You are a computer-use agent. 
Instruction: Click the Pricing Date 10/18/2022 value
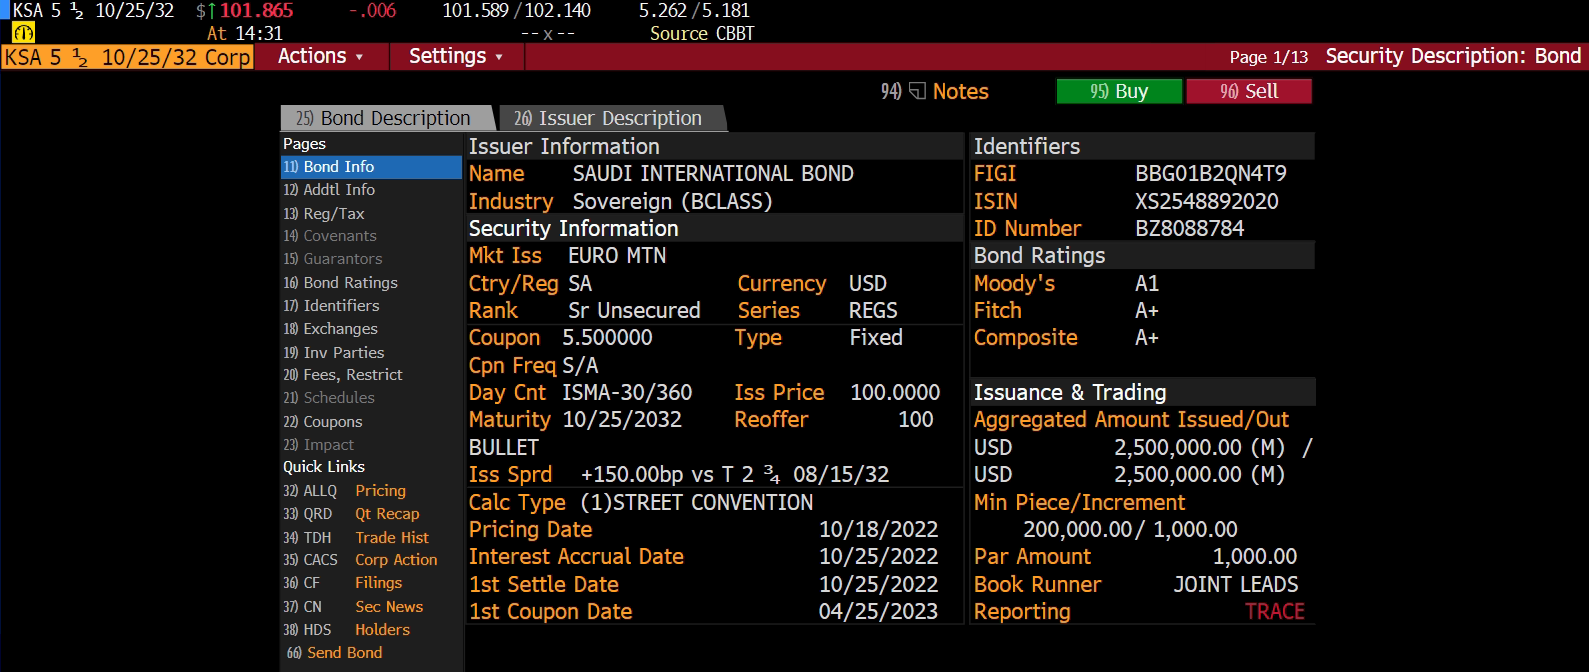(879, 530)
